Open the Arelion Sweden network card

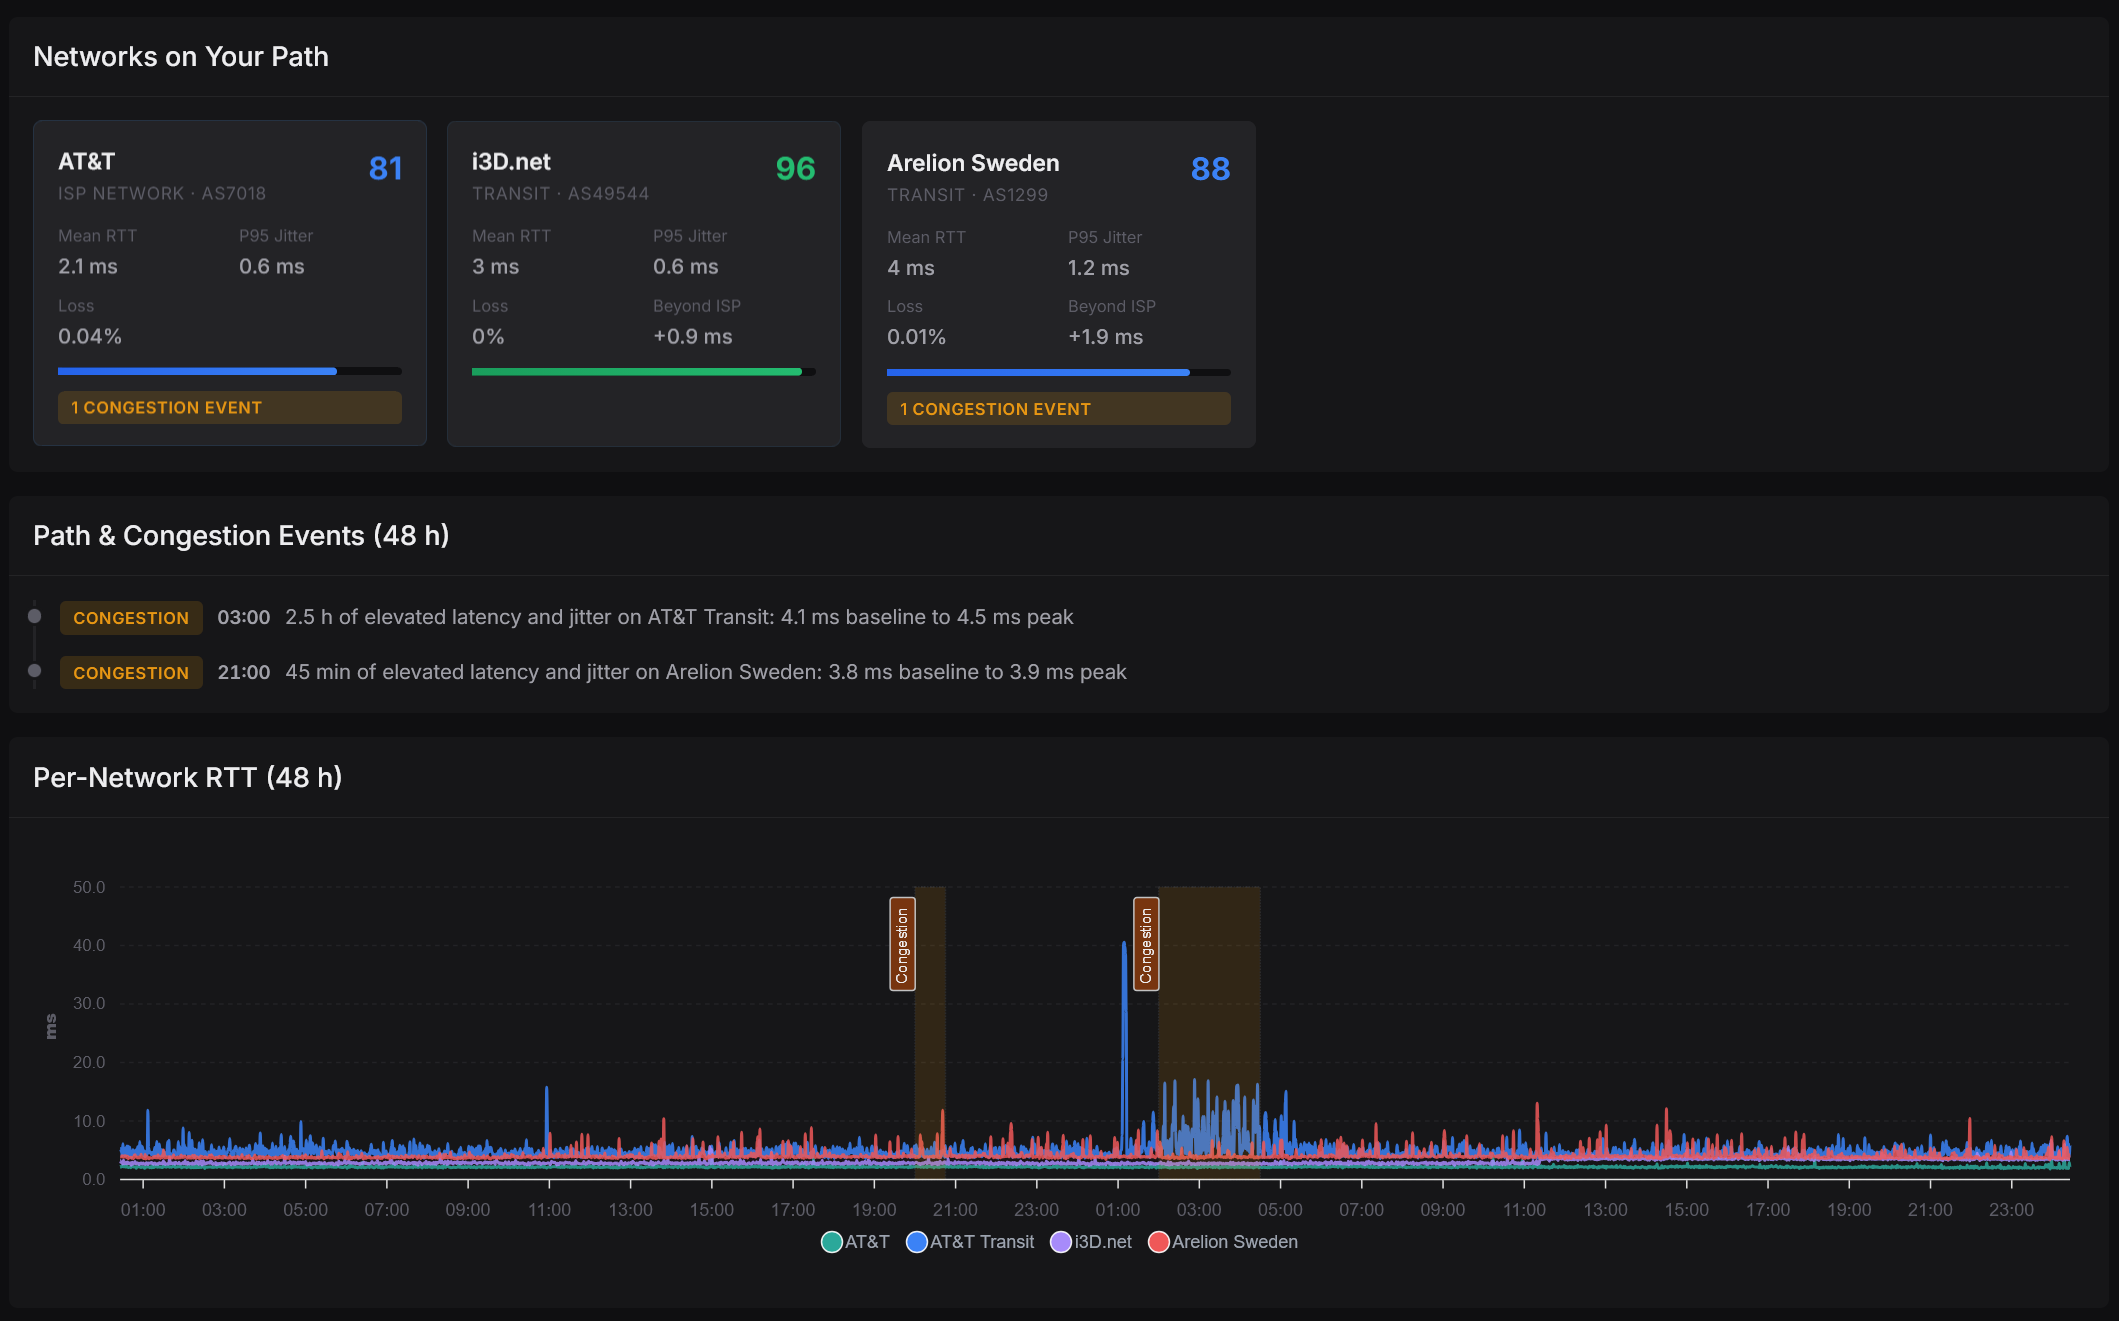tap(1059, 284)
